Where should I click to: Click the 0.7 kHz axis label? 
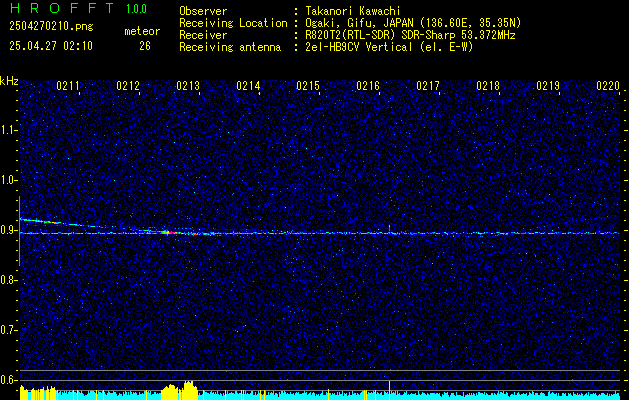8,330
